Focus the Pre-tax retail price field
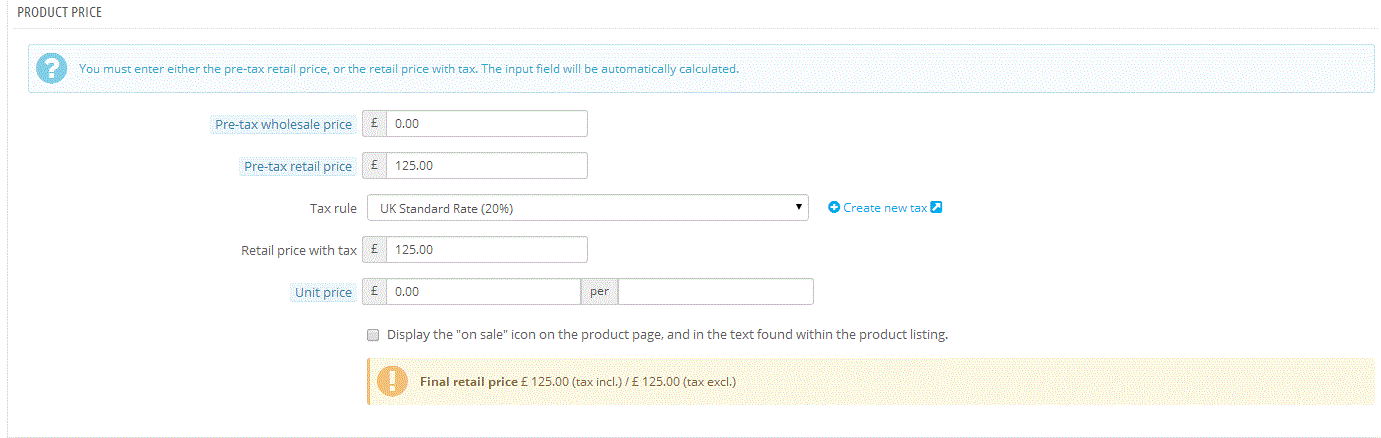 (486, 166)
